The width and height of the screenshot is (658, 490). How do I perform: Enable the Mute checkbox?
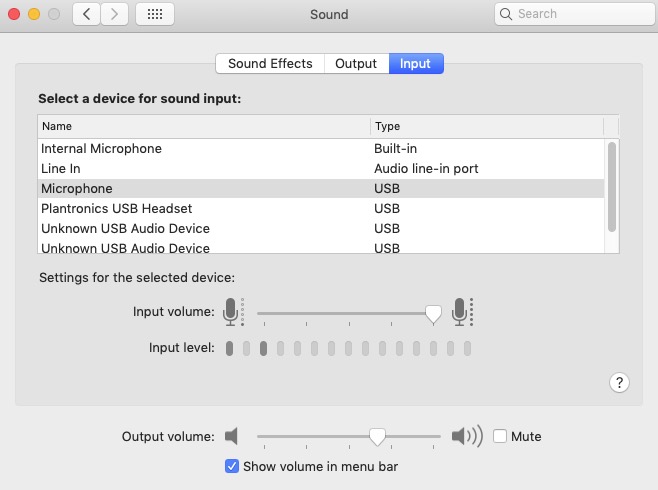click(x=500, y=436)
